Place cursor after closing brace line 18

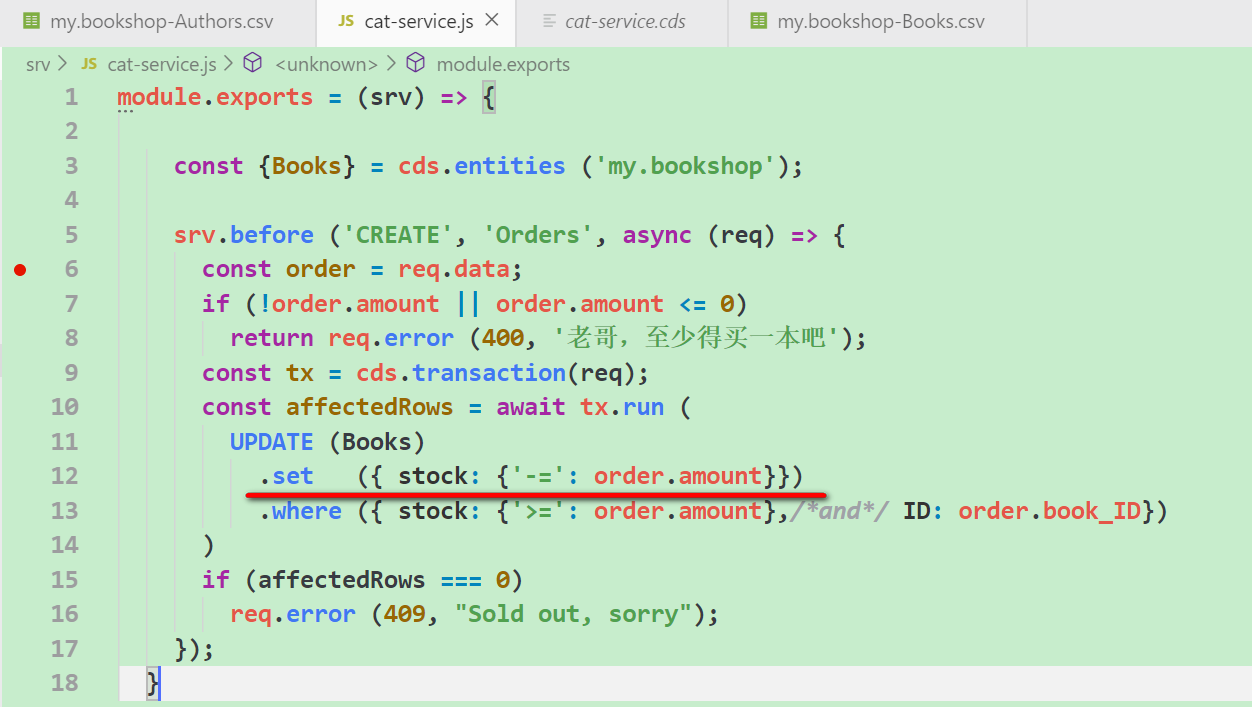(161, 683)
